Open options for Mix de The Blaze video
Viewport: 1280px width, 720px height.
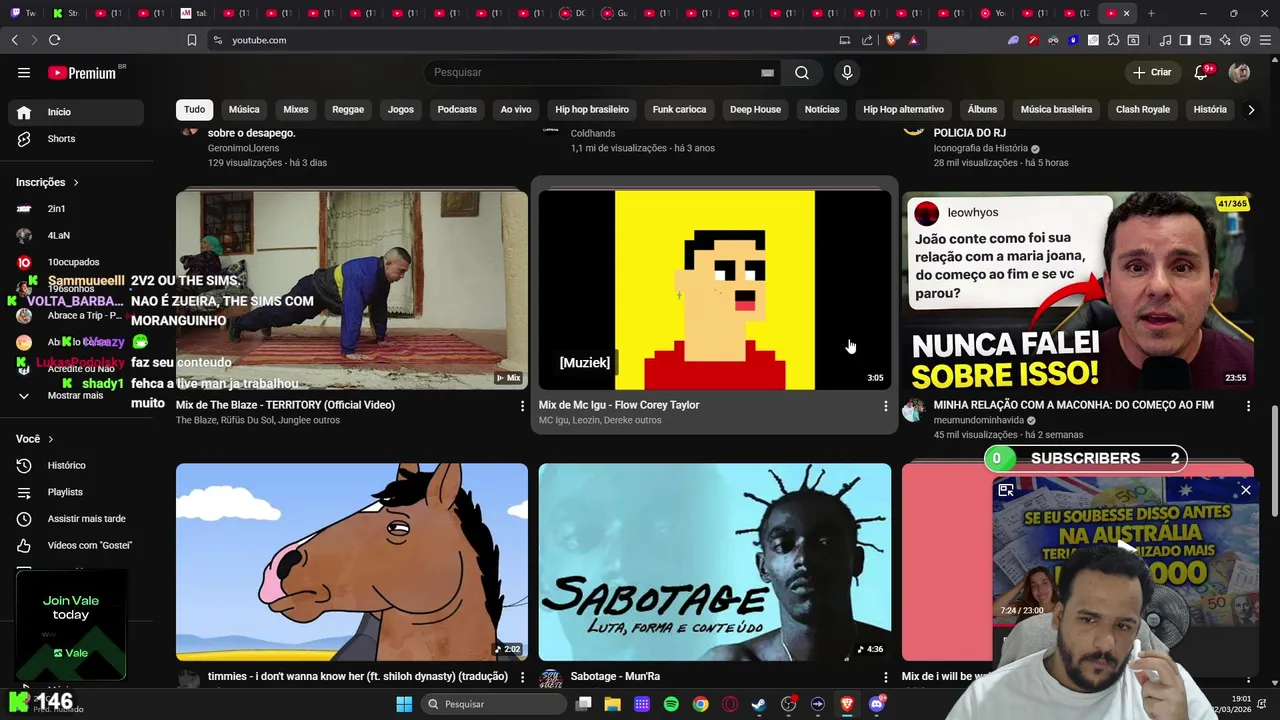click(522, 406)
